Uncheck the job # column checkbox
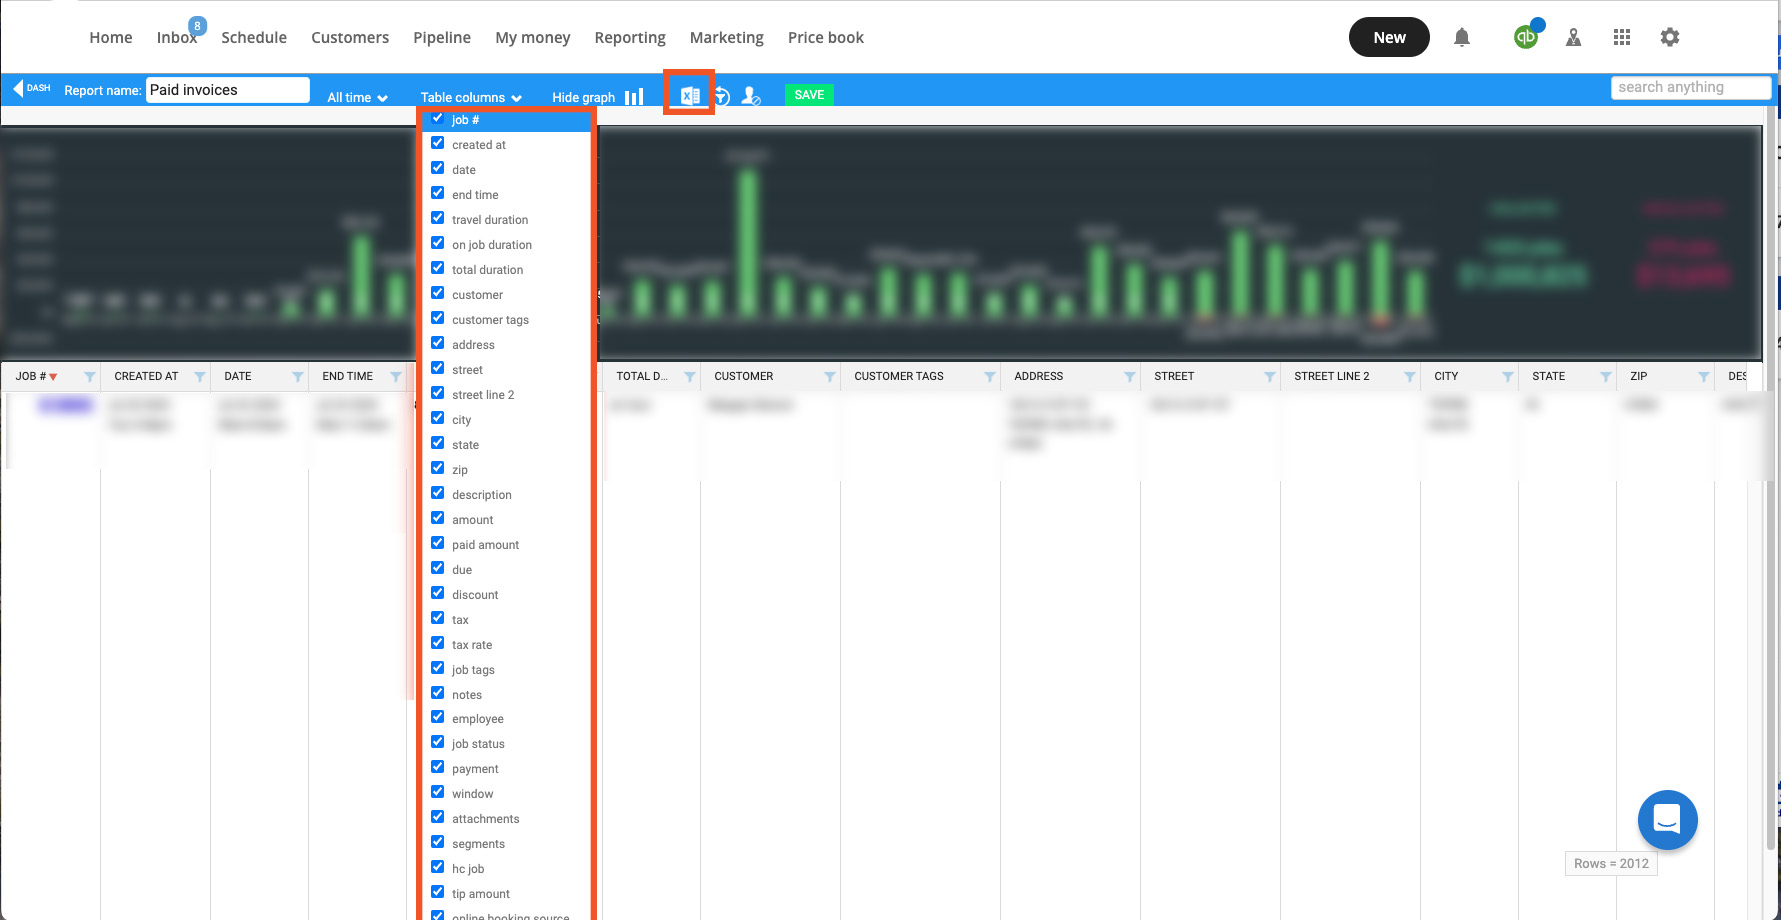The width and height of the screenshot is (1781, 920). (438, 118)
